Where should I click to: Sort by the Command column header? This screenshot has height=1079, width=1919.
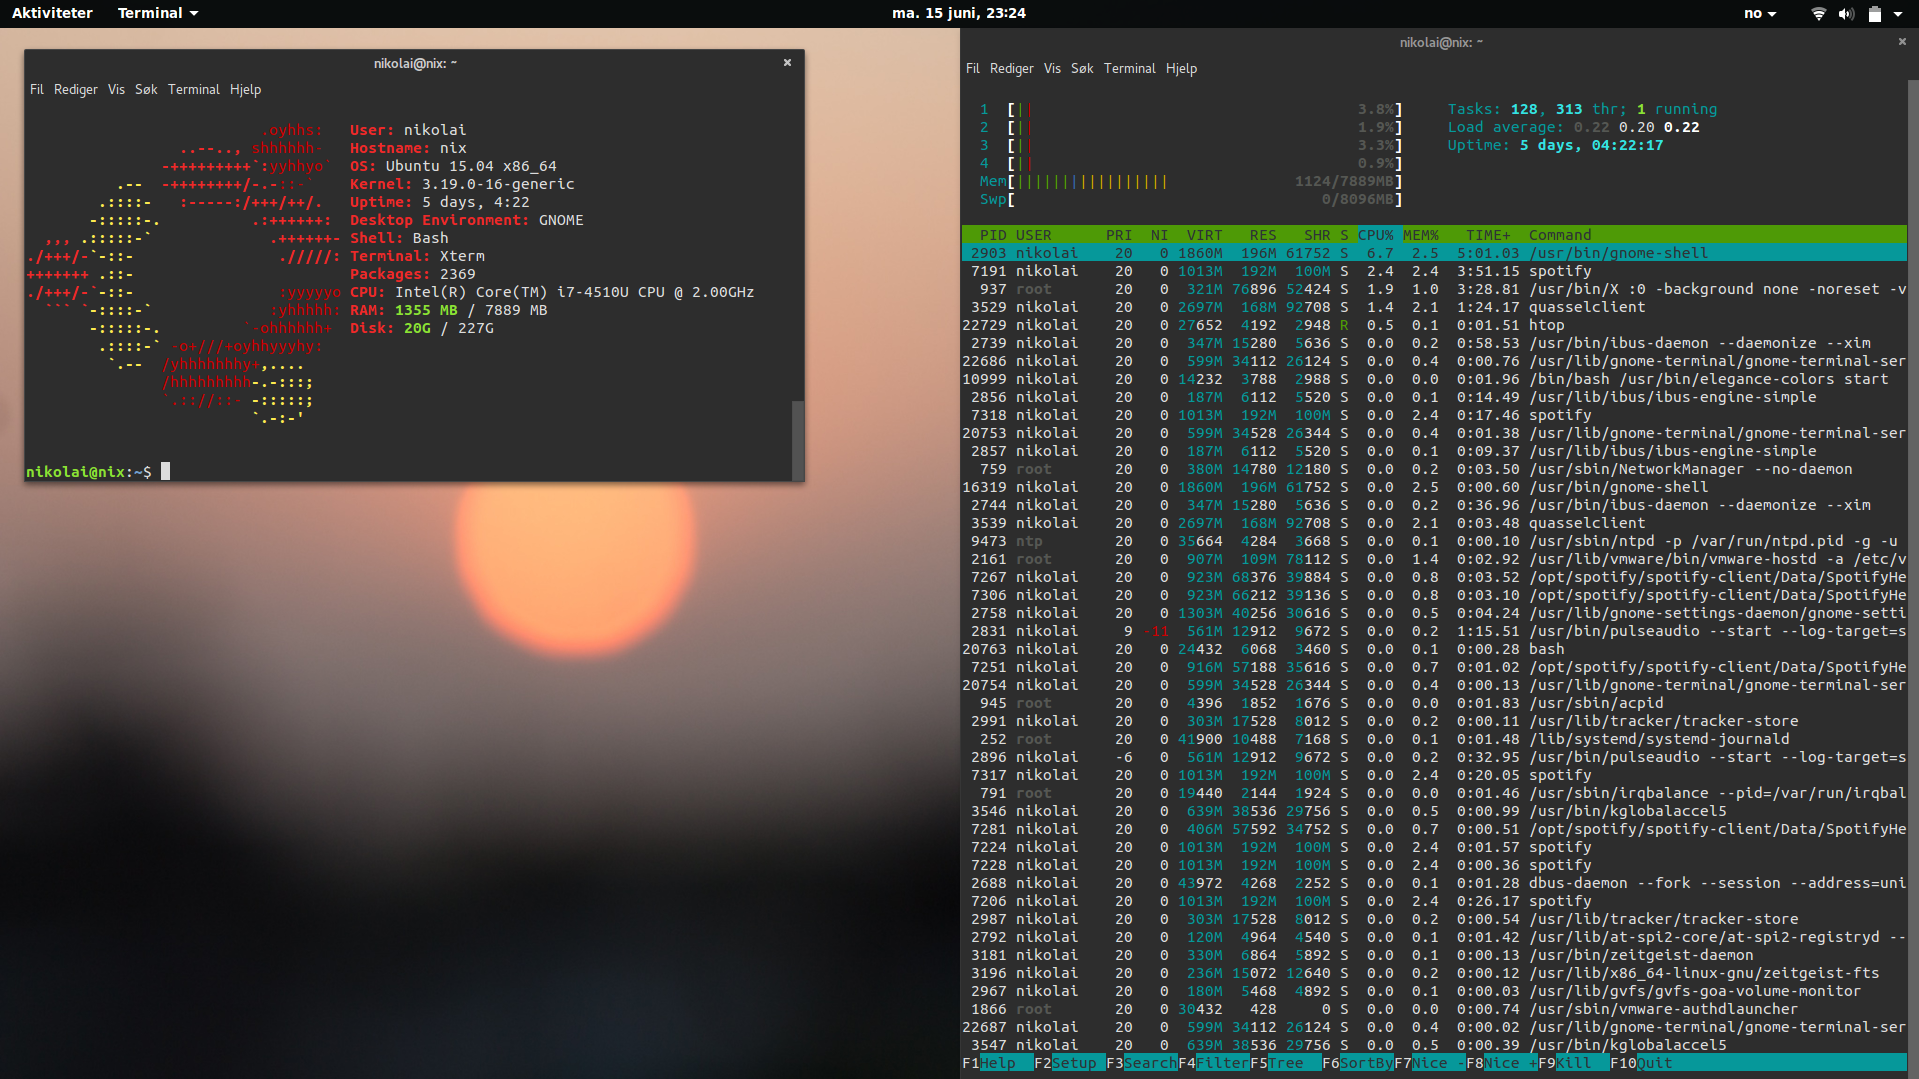point(1560,235)
